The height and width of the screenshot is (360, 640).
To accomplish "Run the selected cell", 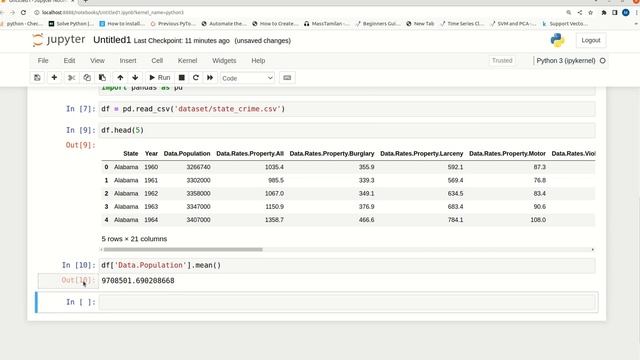I will [x=160, y=78].
